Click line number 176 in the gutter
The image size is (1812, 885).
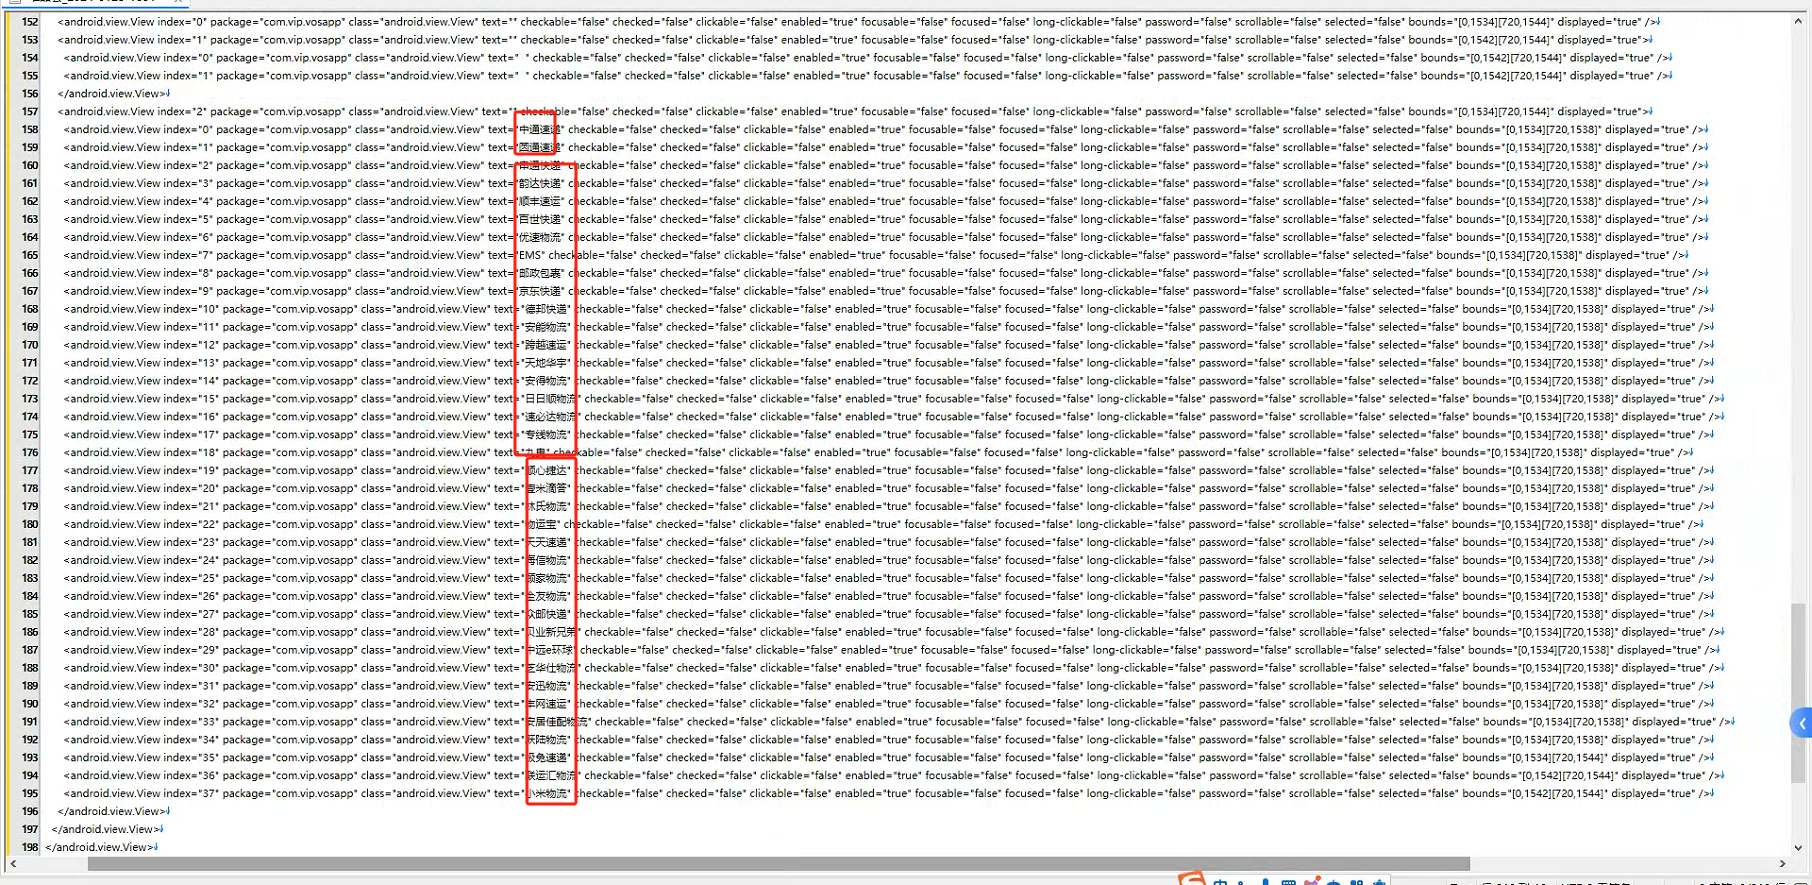tap(30, 453)
